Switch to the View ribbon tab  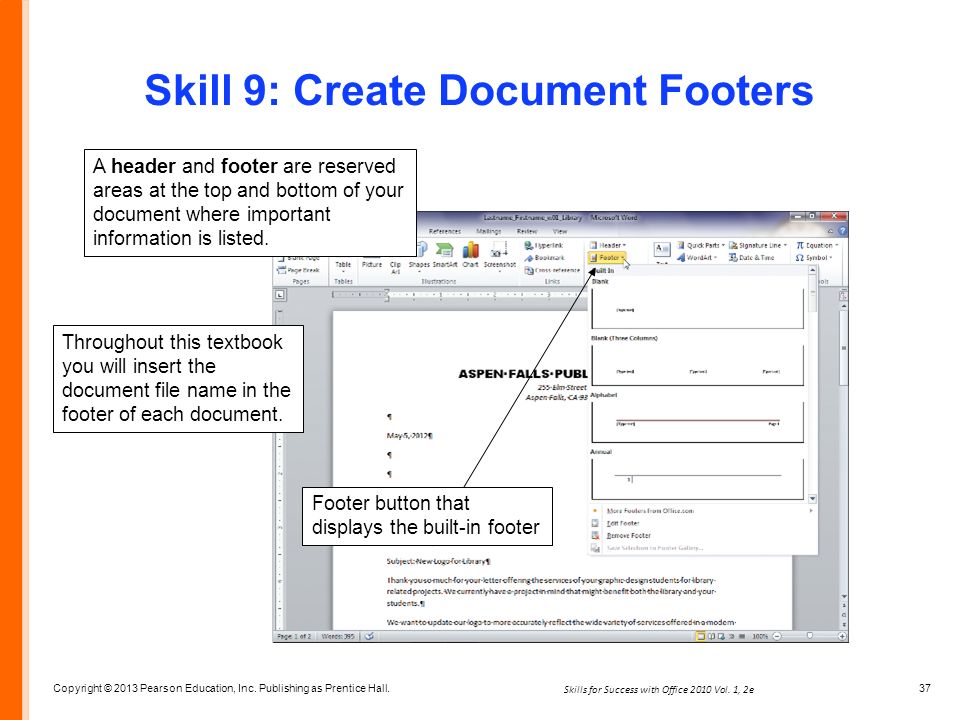coord(560,231)
